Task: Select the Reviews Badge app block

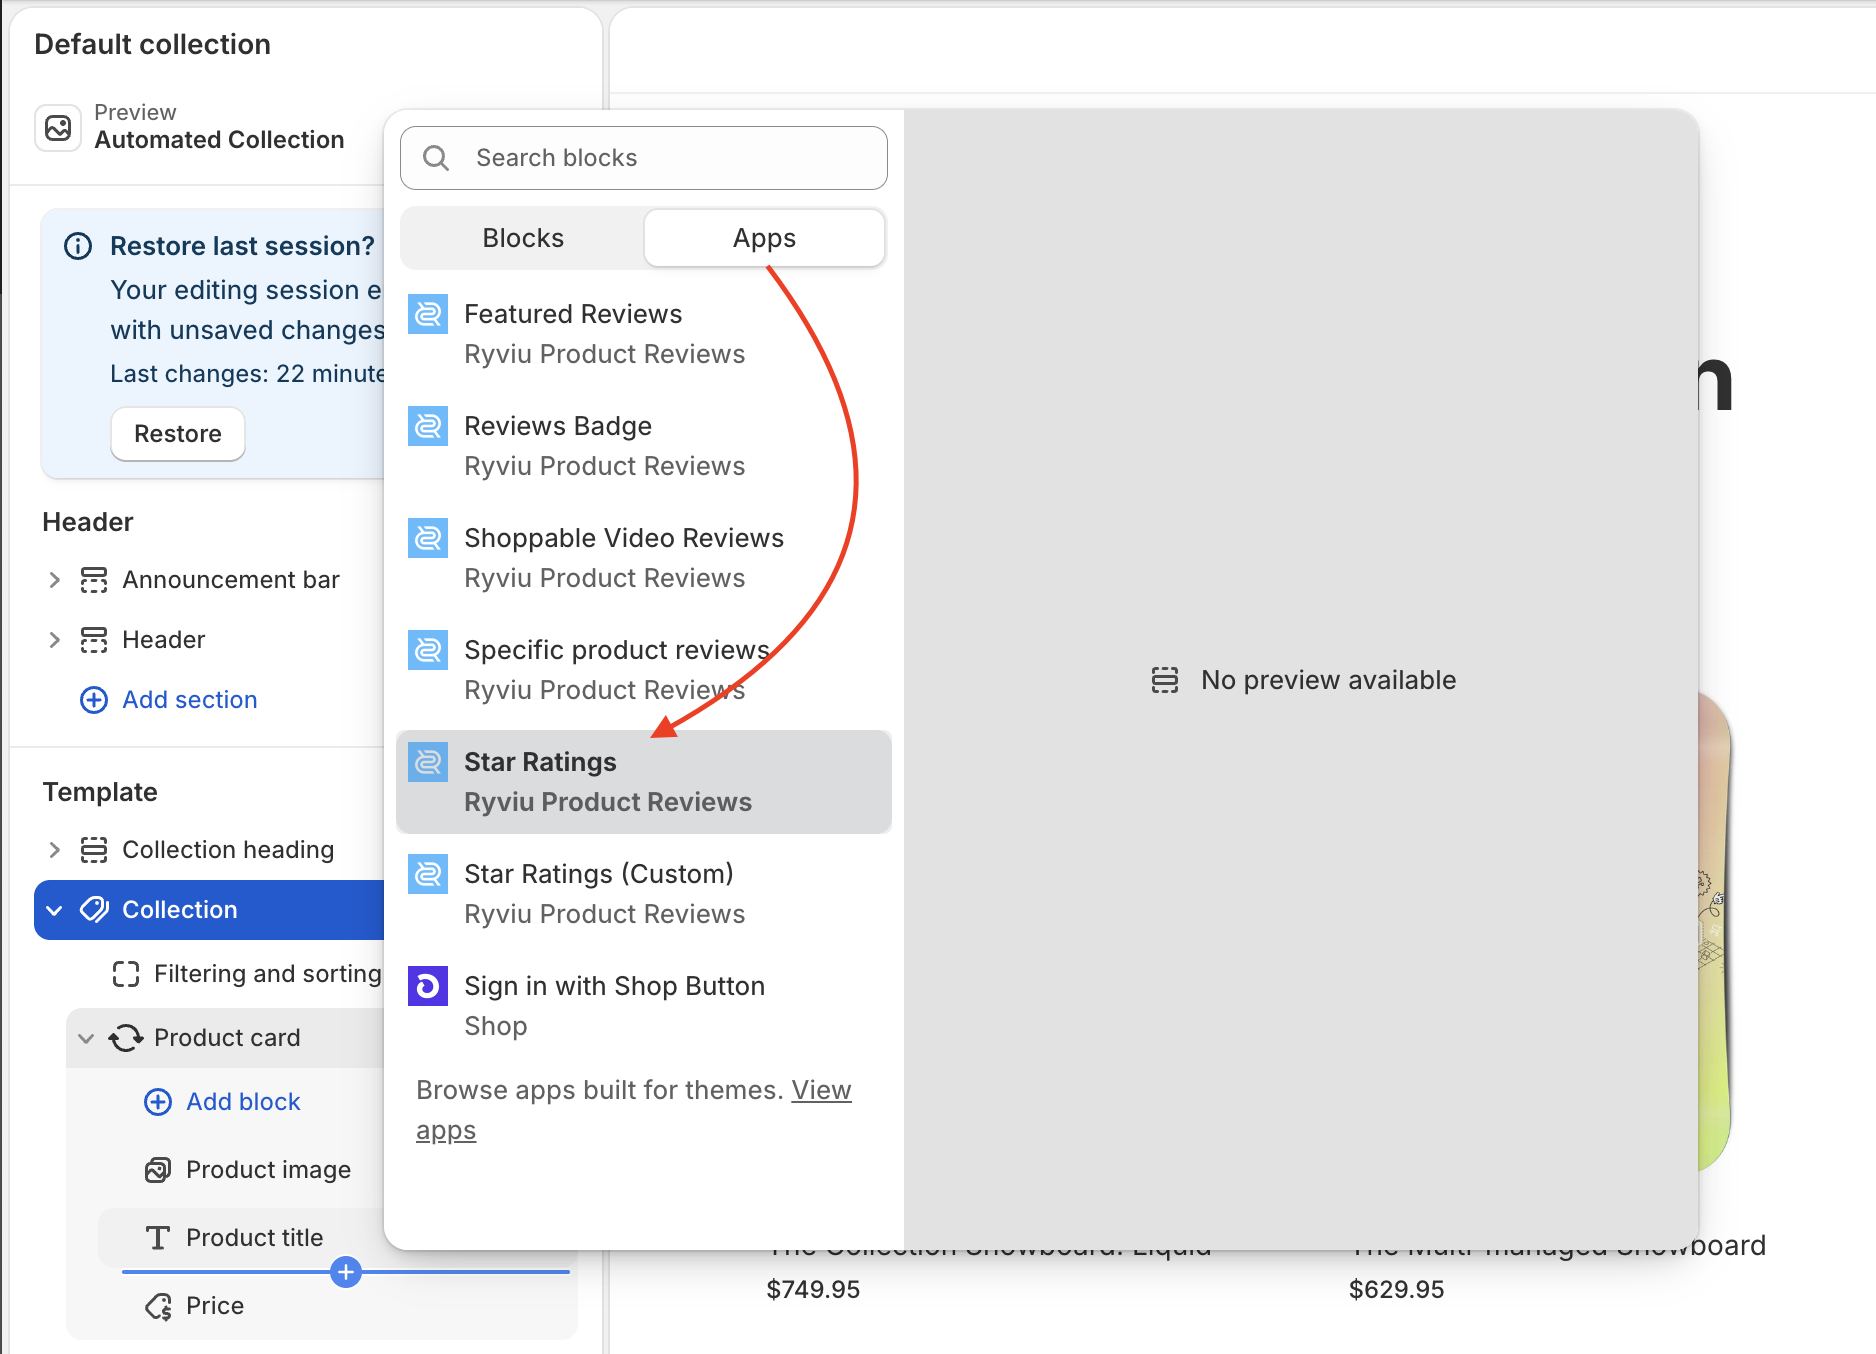Action: point(644,446)
